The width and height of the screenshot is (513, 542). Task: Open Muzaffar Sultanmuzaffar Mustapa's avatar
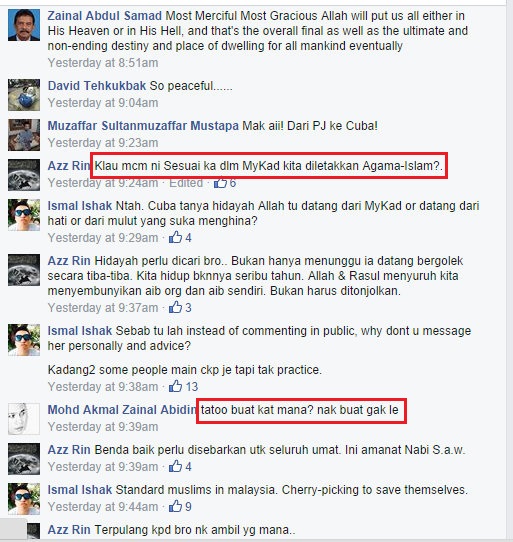(x=24, y=135)
